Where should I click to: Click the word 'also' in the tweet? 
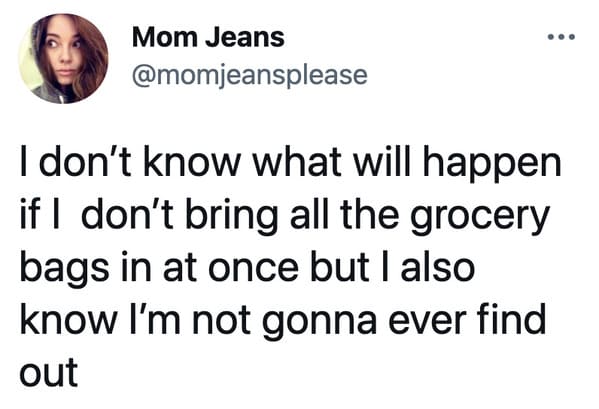tap(438, 267)
